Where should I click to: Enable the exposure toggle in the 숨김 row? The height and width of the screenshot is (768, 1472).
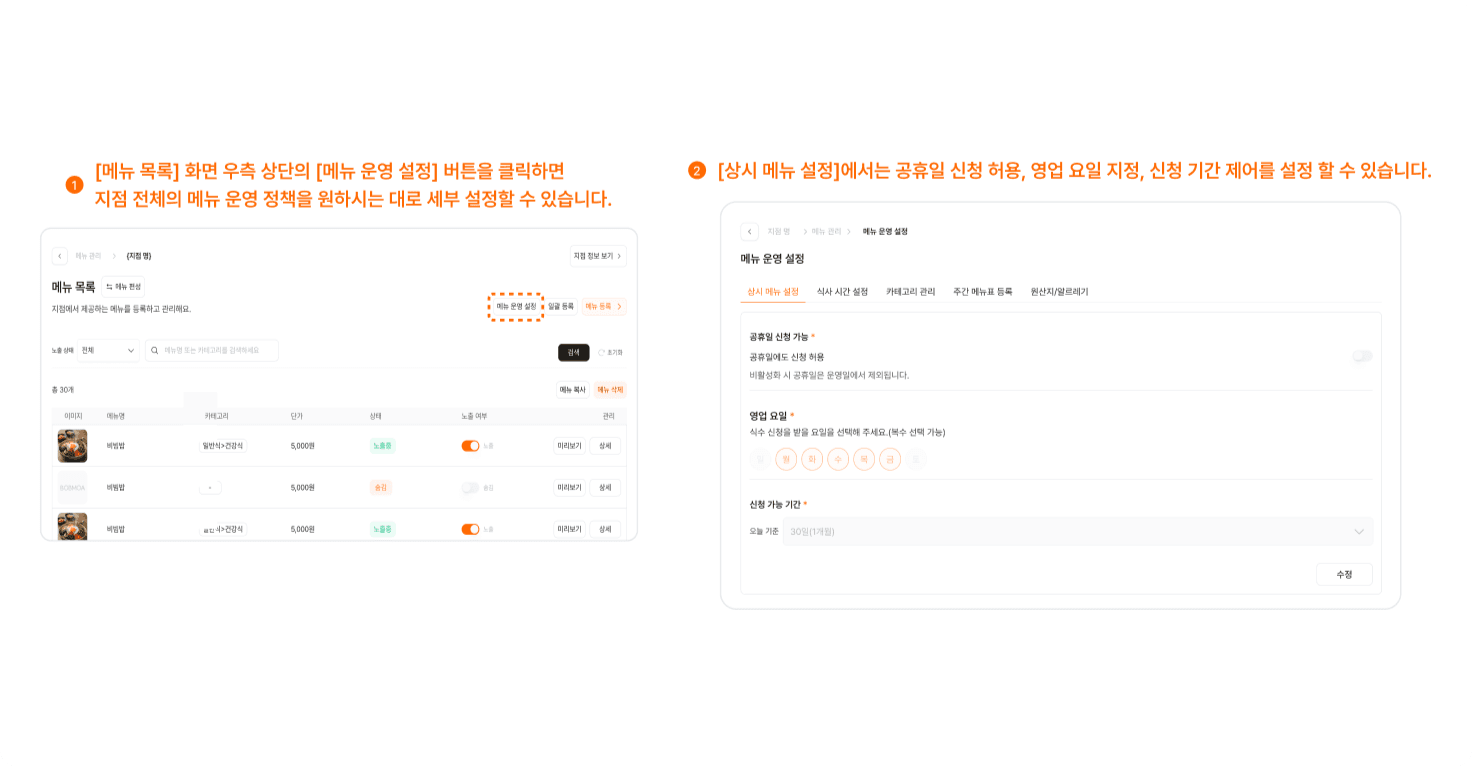470,488
